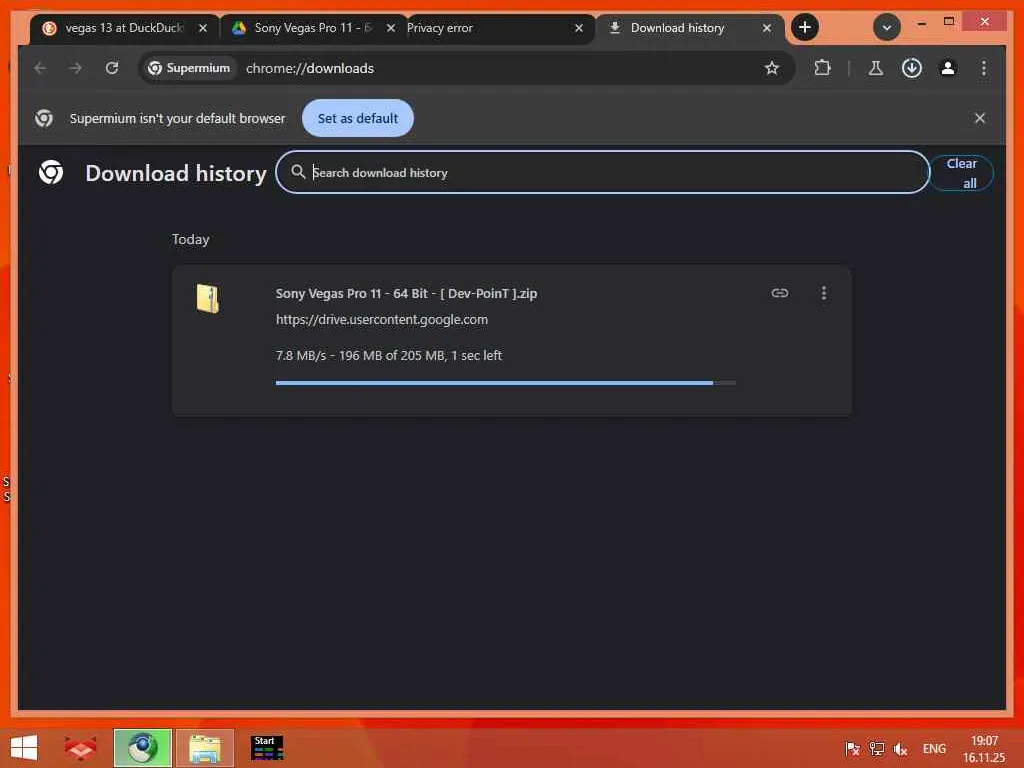Open the profile avatar menu

point(948,68)
